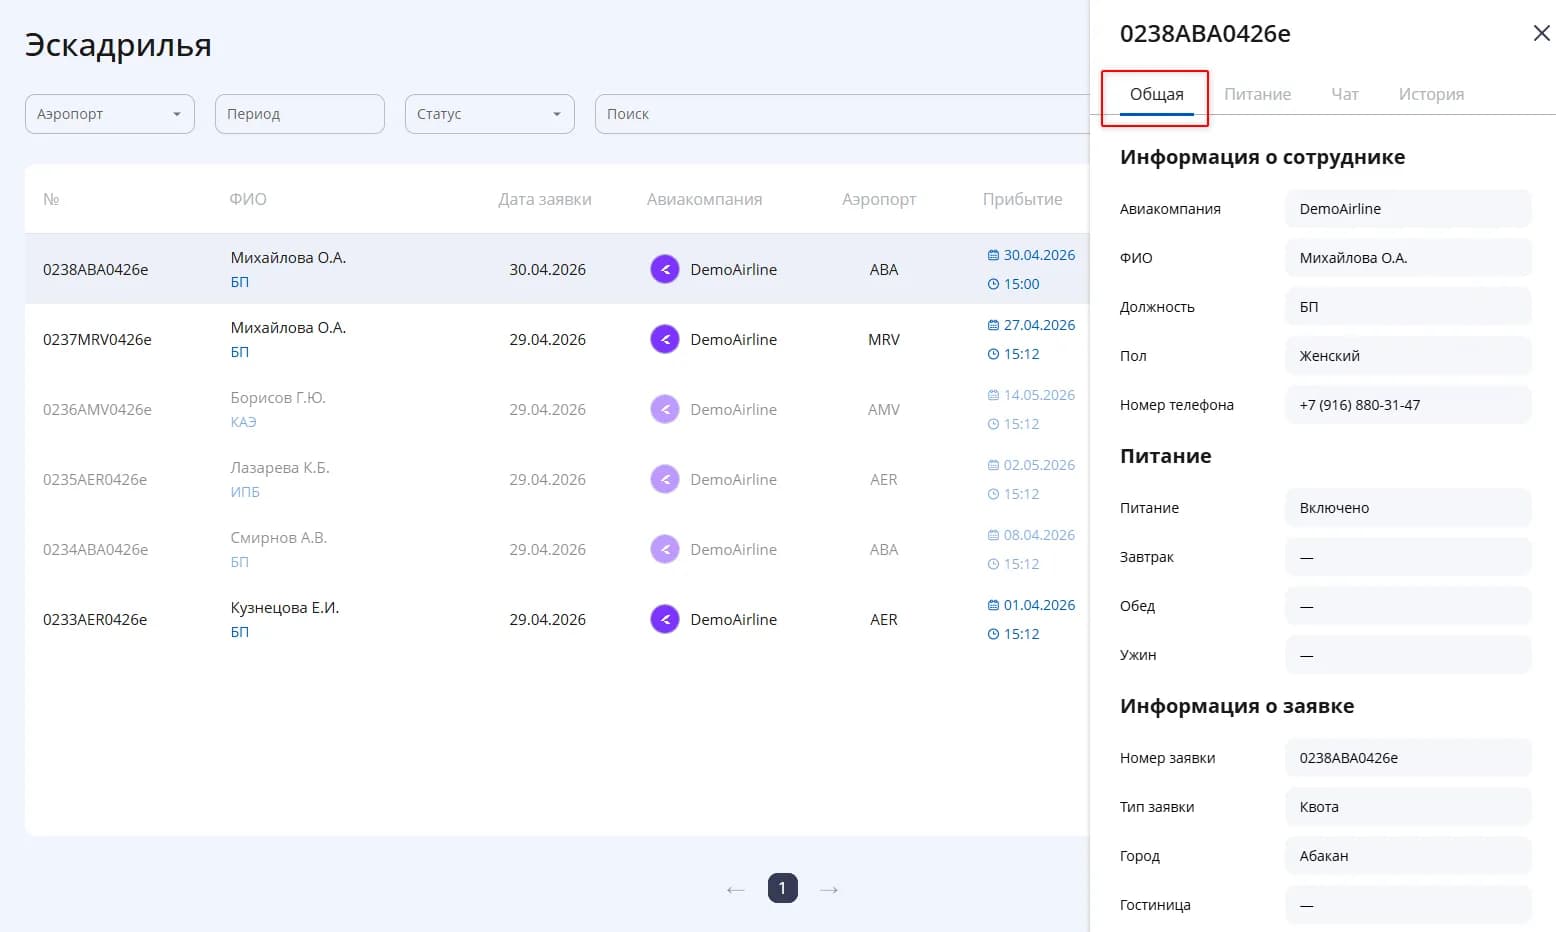
Task: Click the Должность field showing БП
Action: 1408,307
